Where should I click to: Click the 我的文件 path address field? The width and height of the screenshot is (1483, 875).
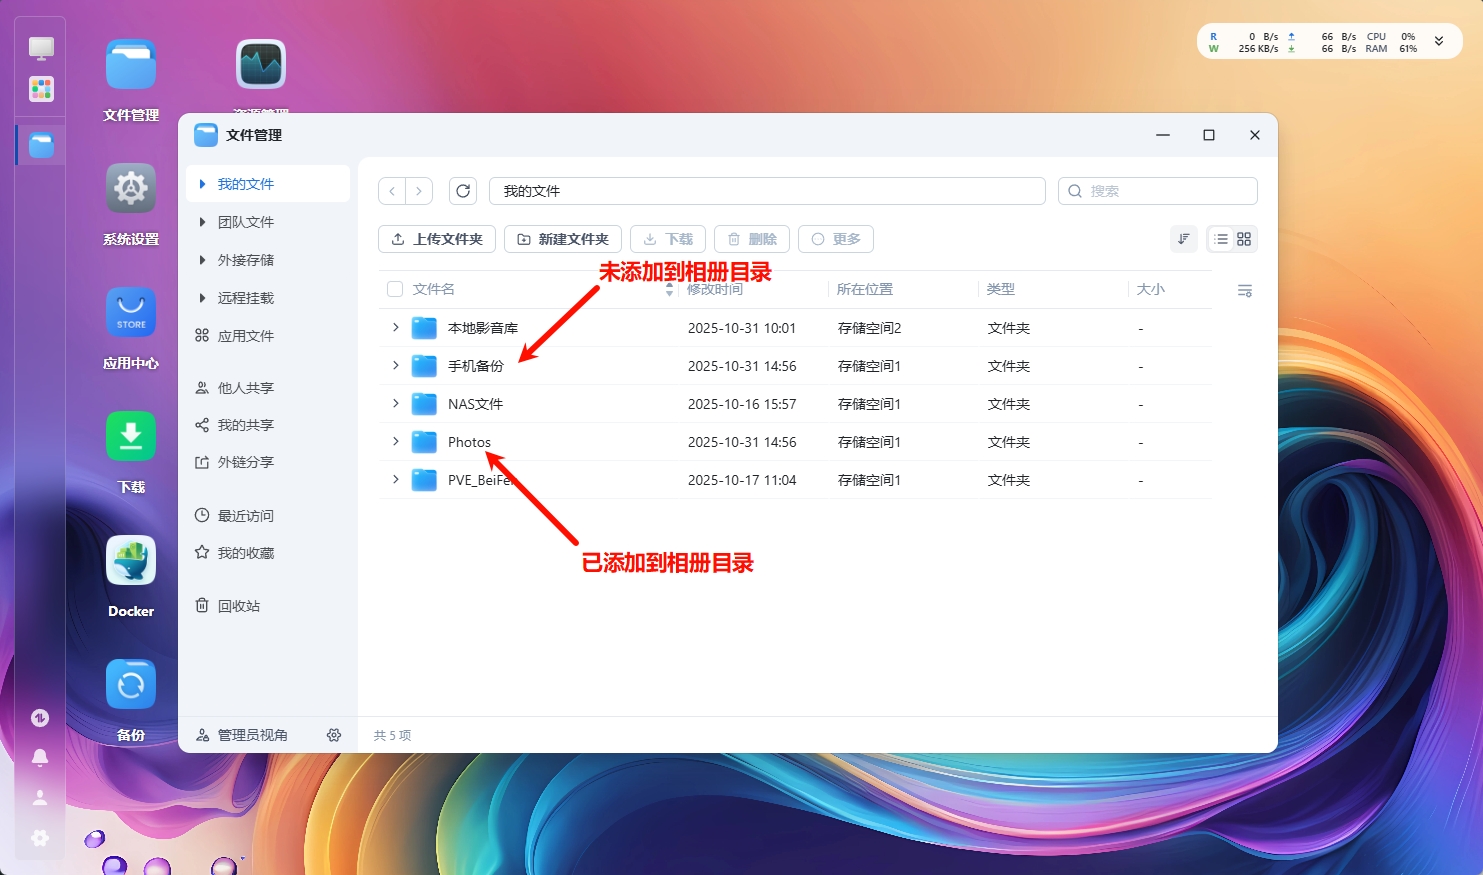coord(767,191)
